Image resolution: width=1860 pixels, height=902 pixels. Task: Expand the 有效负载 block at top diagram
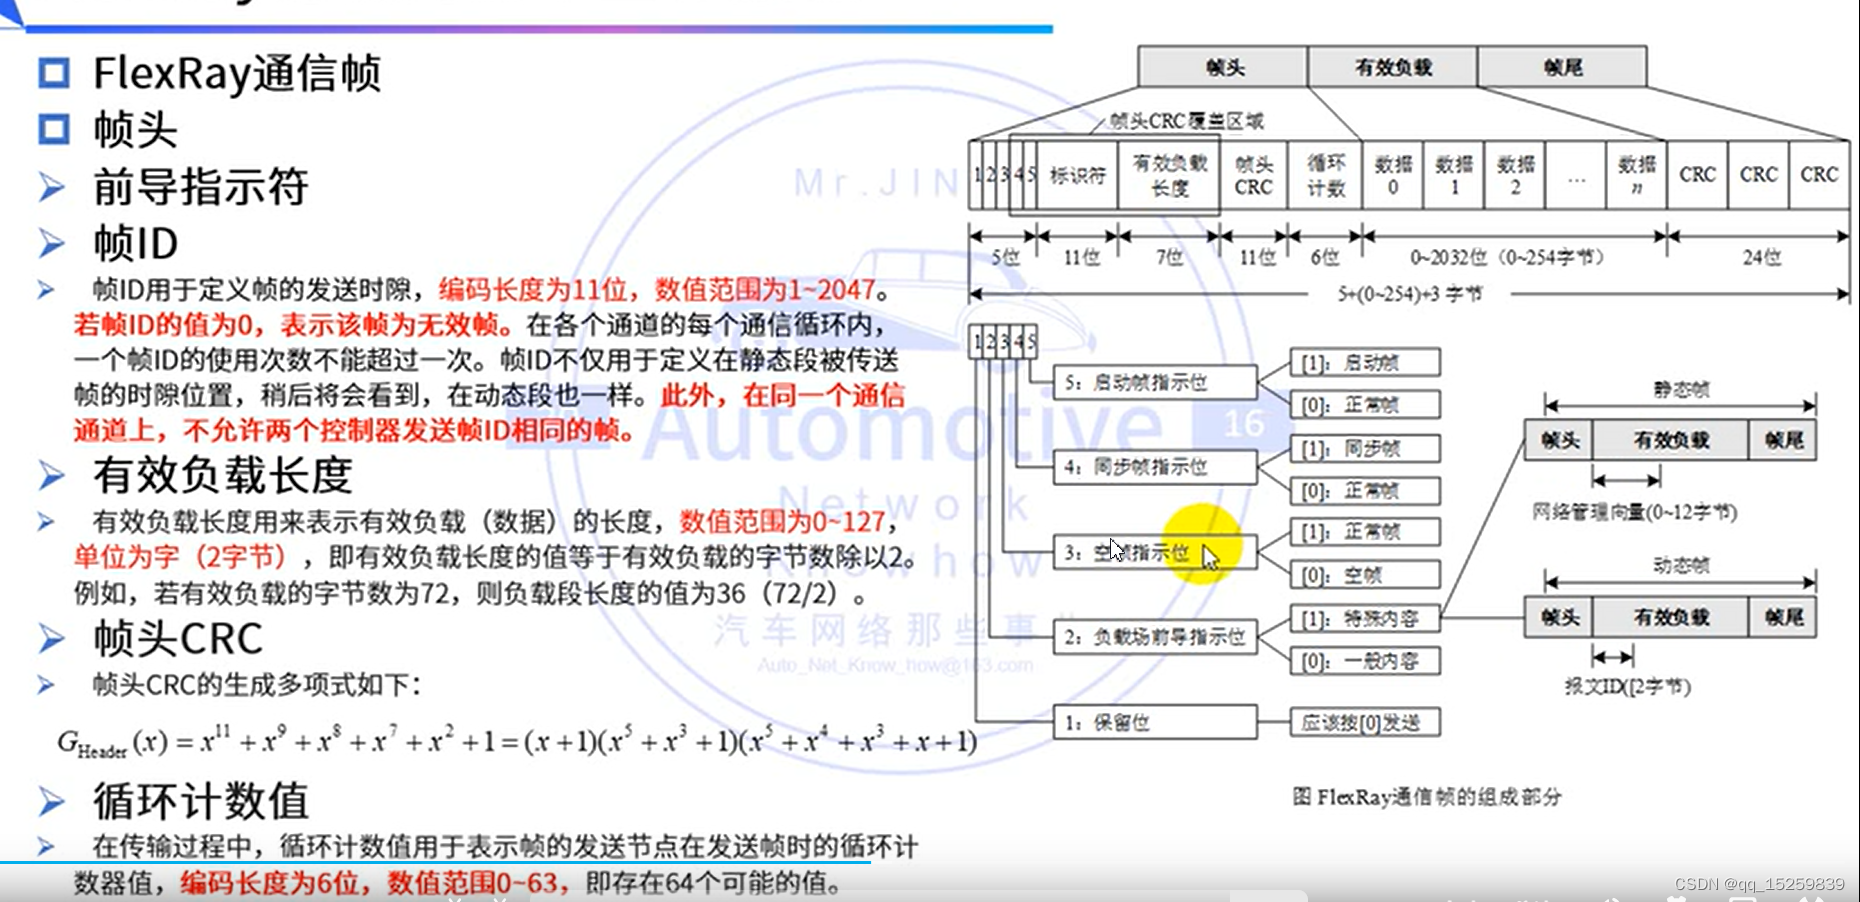click(x=1393, y=66)
